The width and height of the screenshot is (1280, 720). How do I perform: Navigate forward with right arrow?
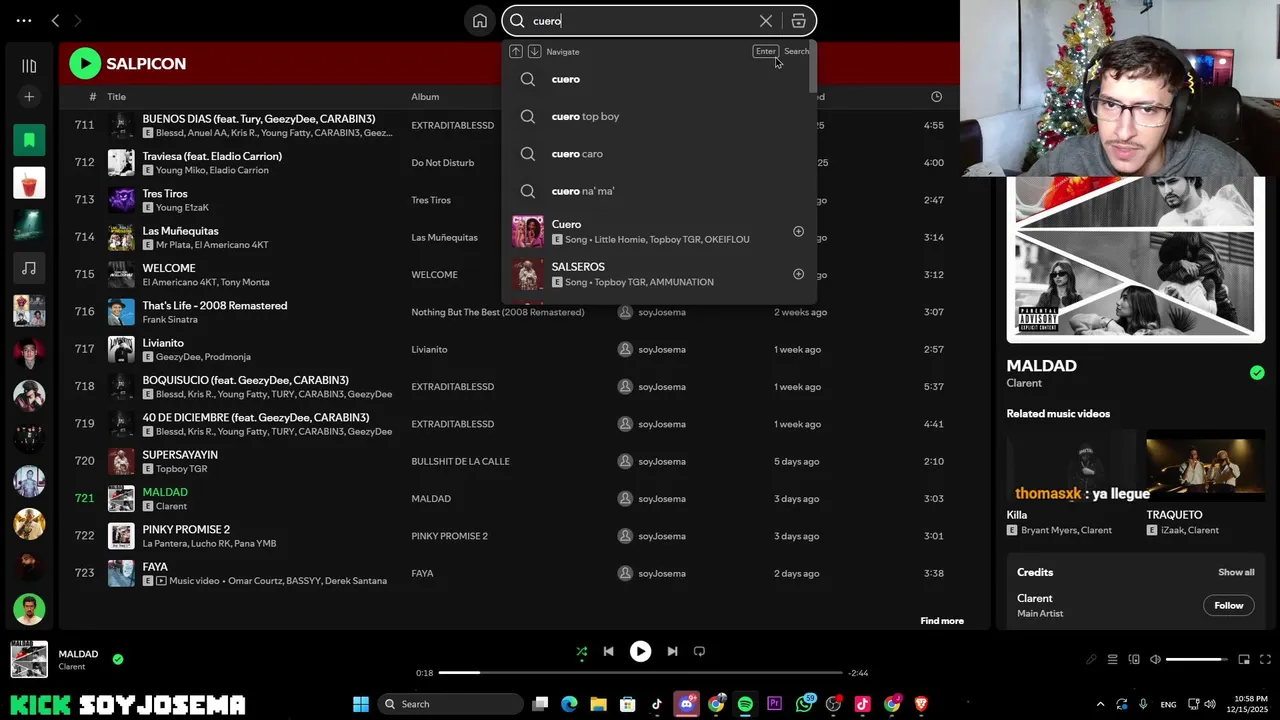[78, 21]
